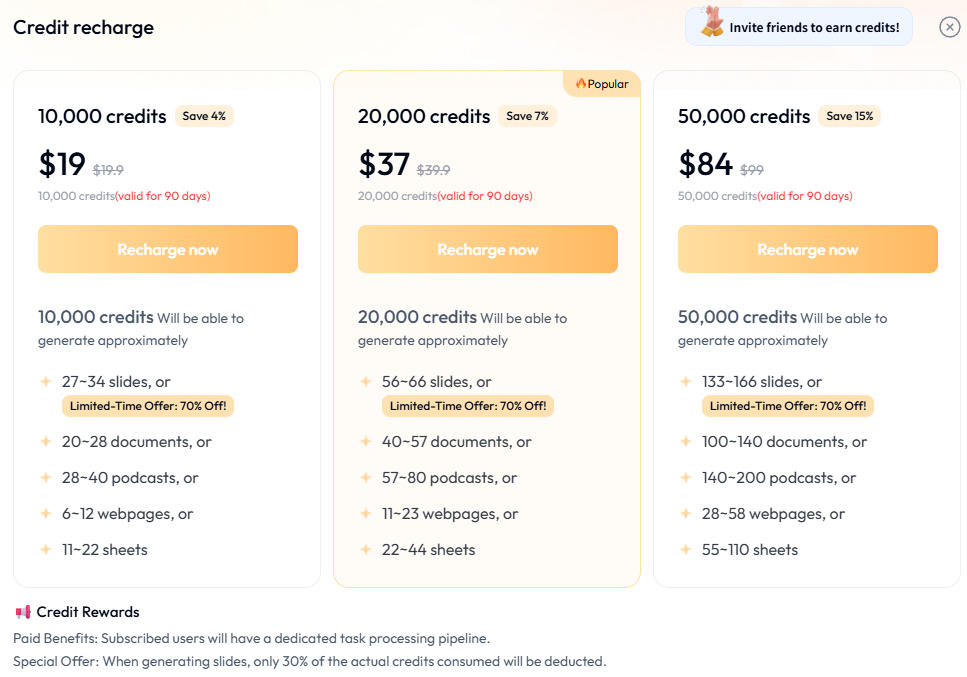Click the Popular flame badge
The image size is (967, 677).
pos(602,84)
